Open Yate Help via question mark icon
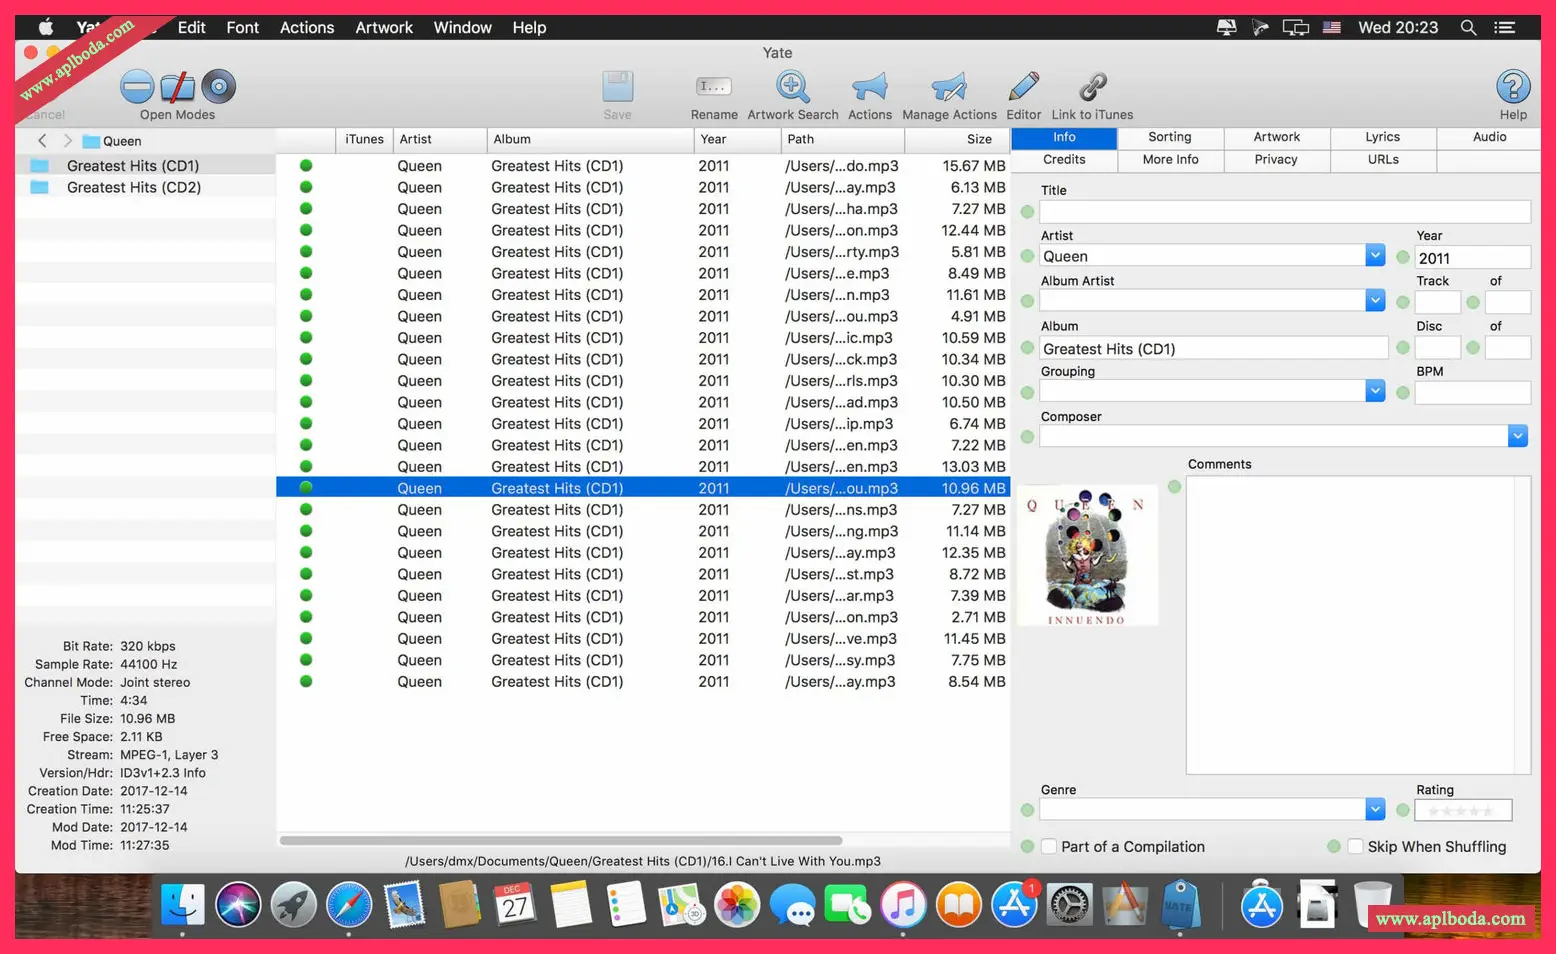The height and width of the screenshot is (954, 1556). pyautogui.click(x=1512, y=87)
